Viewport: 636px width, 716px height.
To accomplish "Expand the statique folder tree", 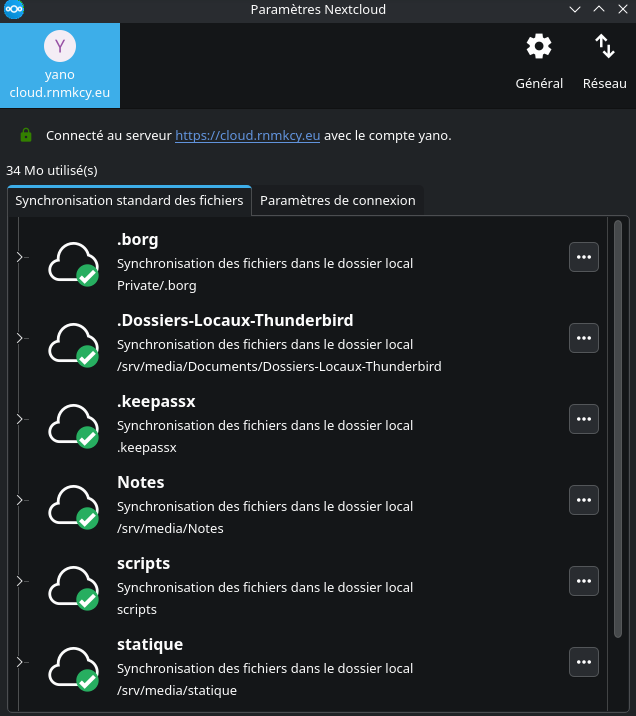I will tap(19, 662).
